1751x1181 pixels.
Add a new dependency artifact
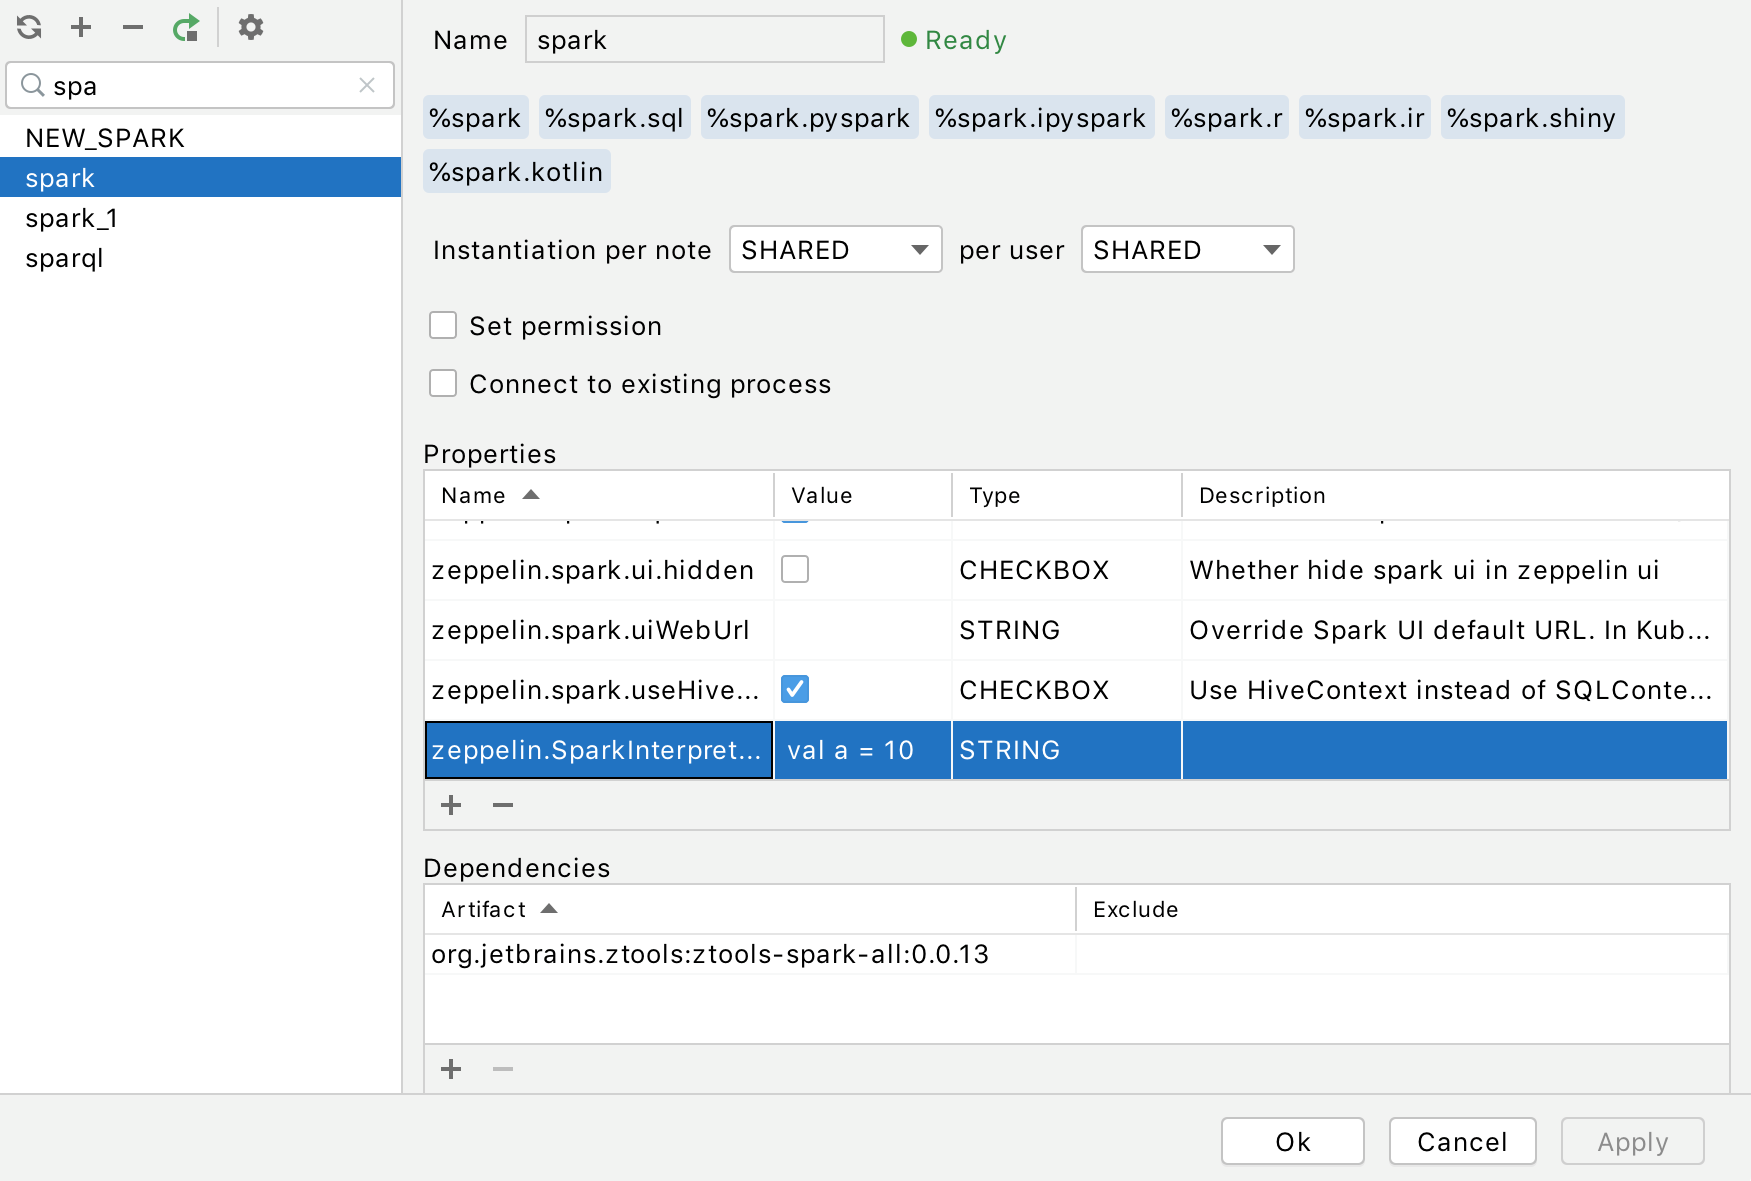coord(451,1069)
